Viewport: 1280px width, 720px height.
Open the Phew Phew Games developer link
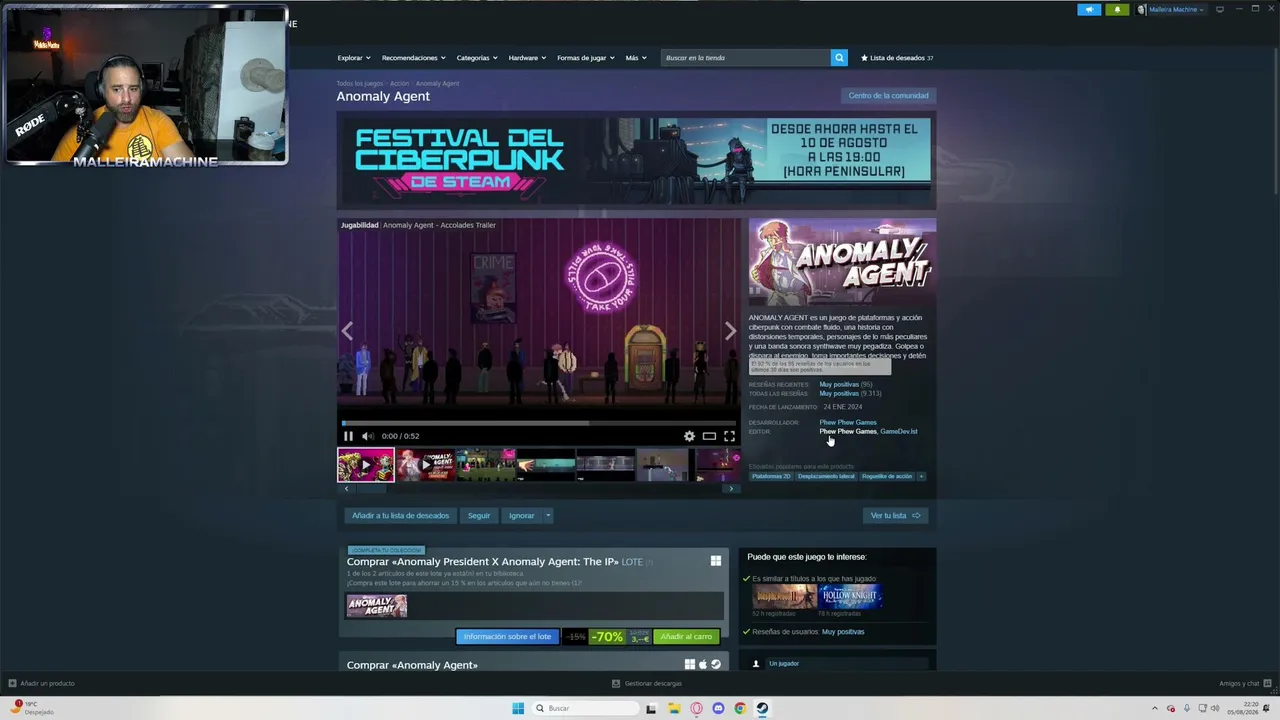pos(848,422)
